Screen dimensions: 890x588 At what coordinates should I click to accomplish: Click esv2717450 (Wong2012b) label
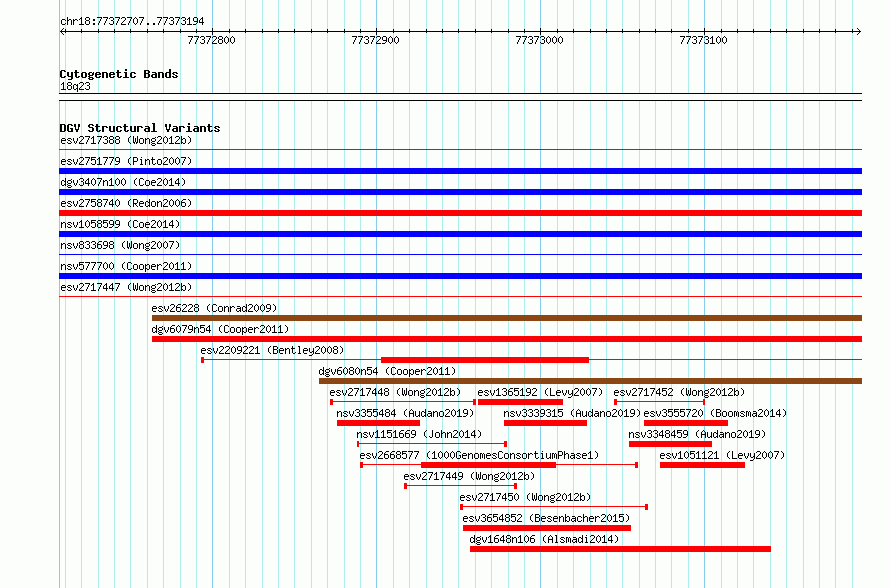525,497
